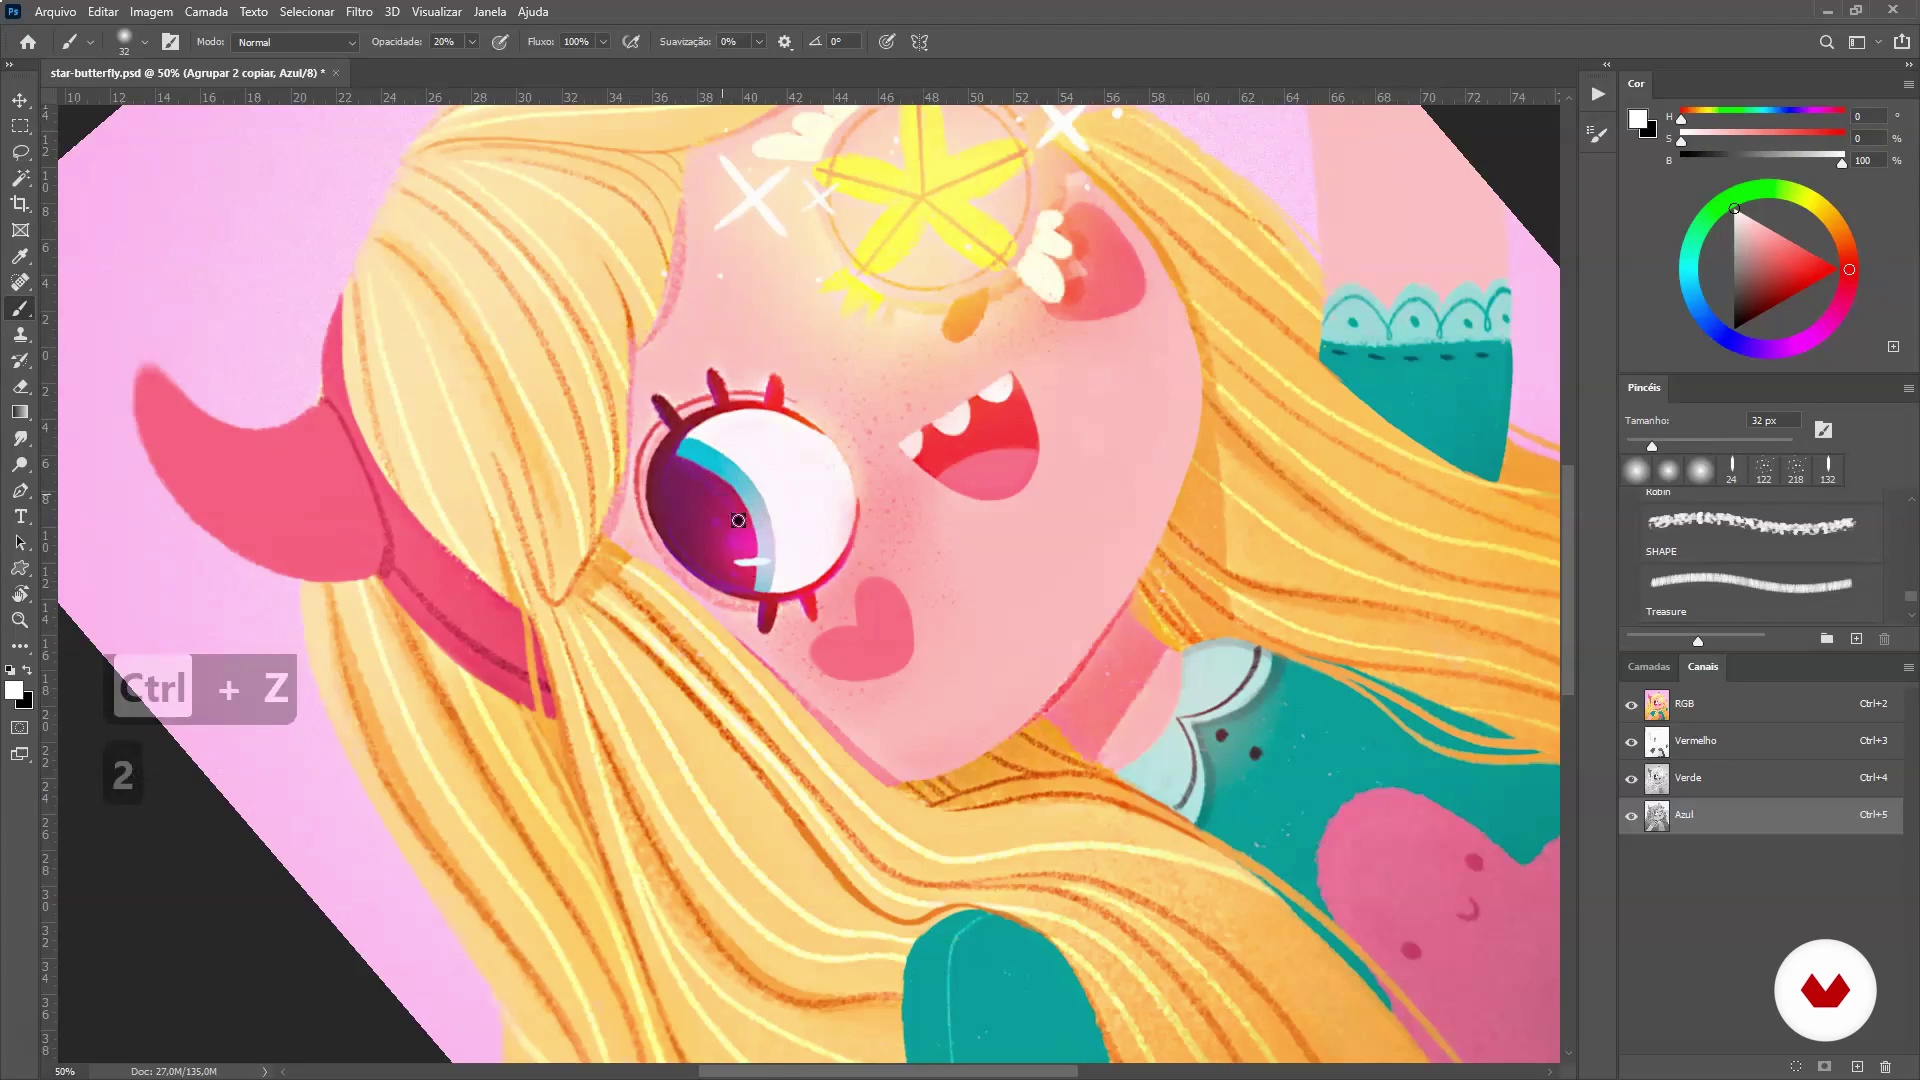The height and width of the screenshot is (1080, 1920).
Task: Open the Opacidade slider dropdown
Action: click(x=472, y=42)
